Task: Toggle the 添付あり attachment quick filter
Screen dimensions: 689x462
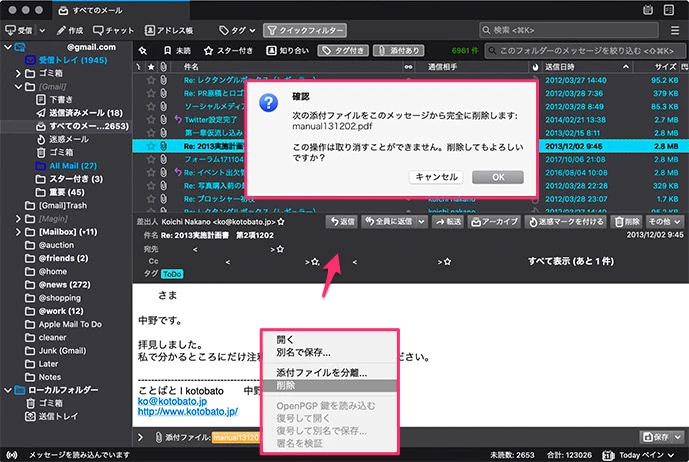Action: (x=402, y=50)
